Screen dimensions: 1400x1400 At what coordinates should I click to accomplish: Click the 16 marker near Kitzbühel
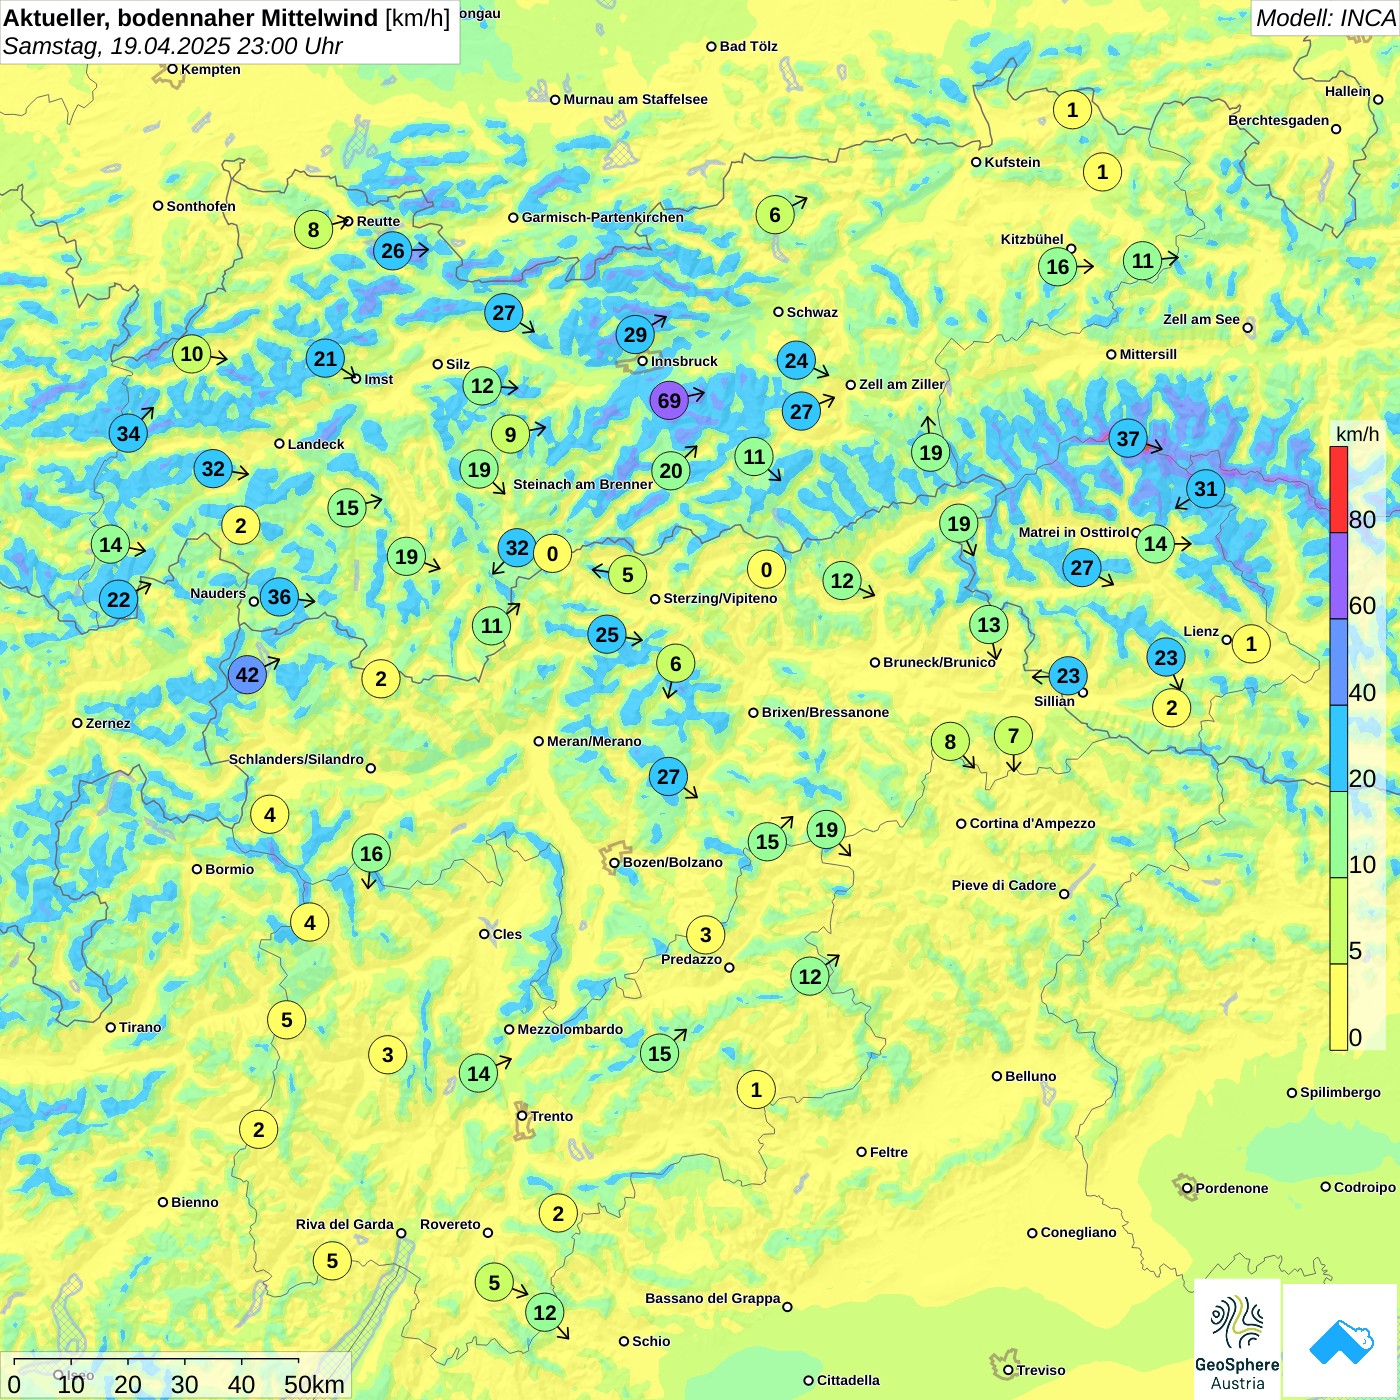tap(1057, 267)
